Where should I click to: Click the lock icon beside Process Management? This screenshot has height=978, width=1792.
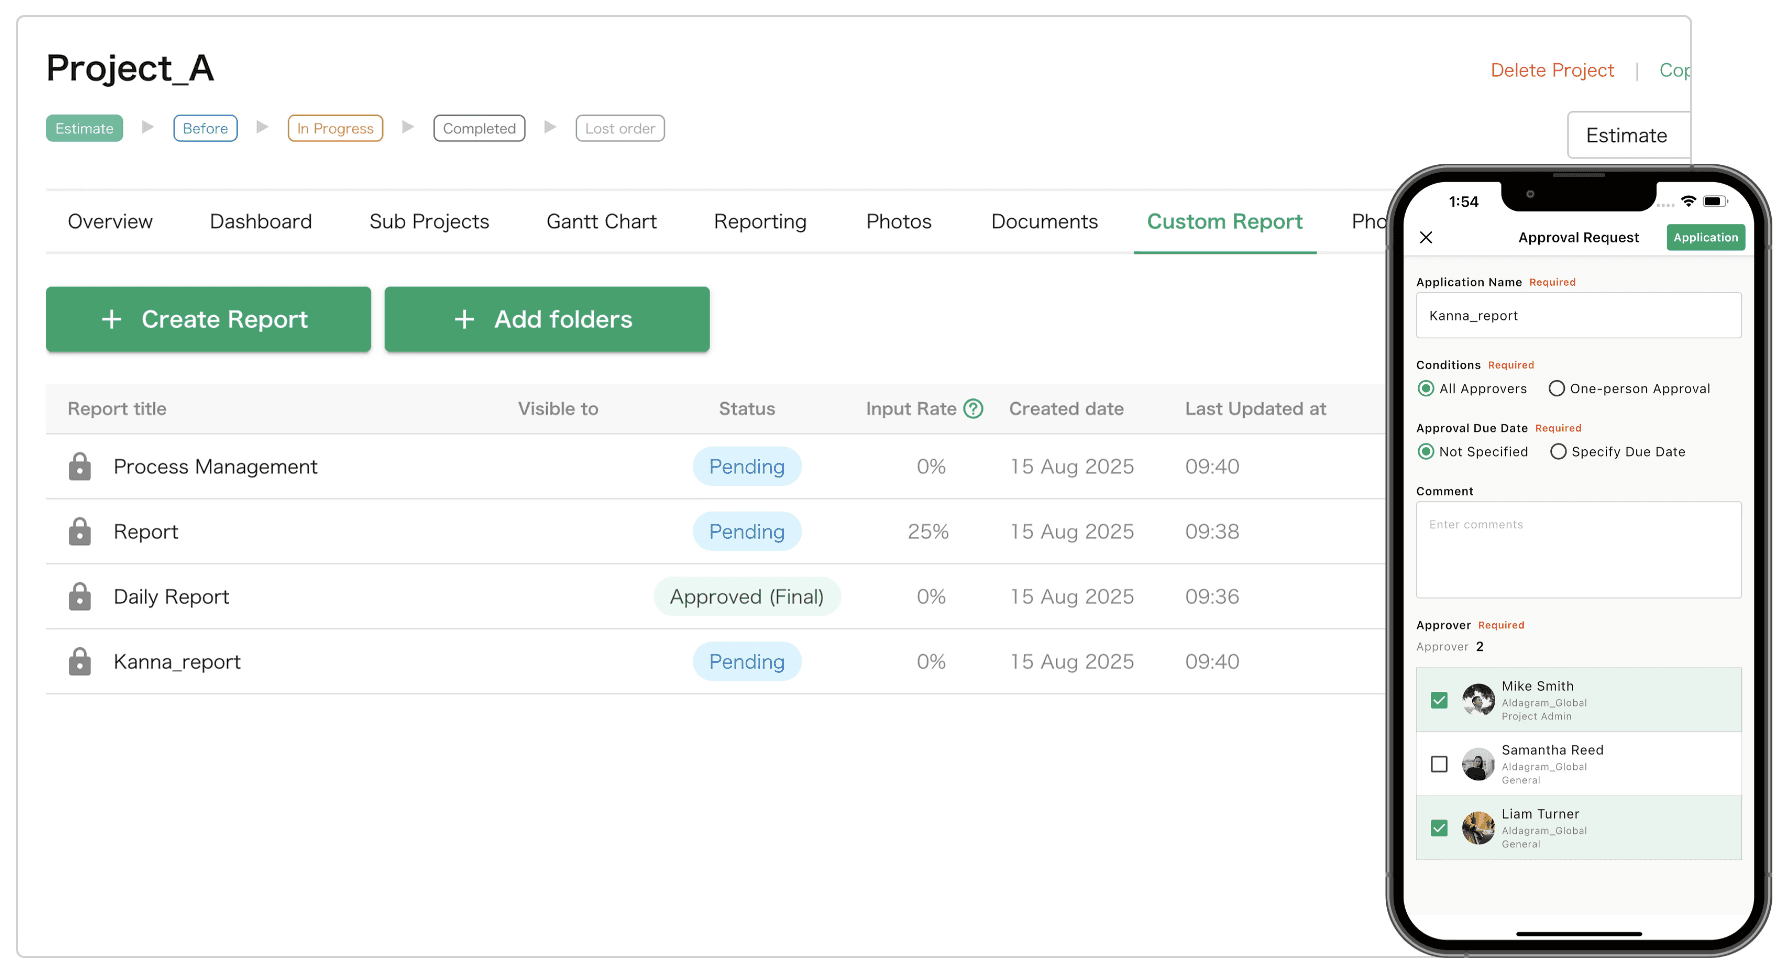(x=80, y=466)
